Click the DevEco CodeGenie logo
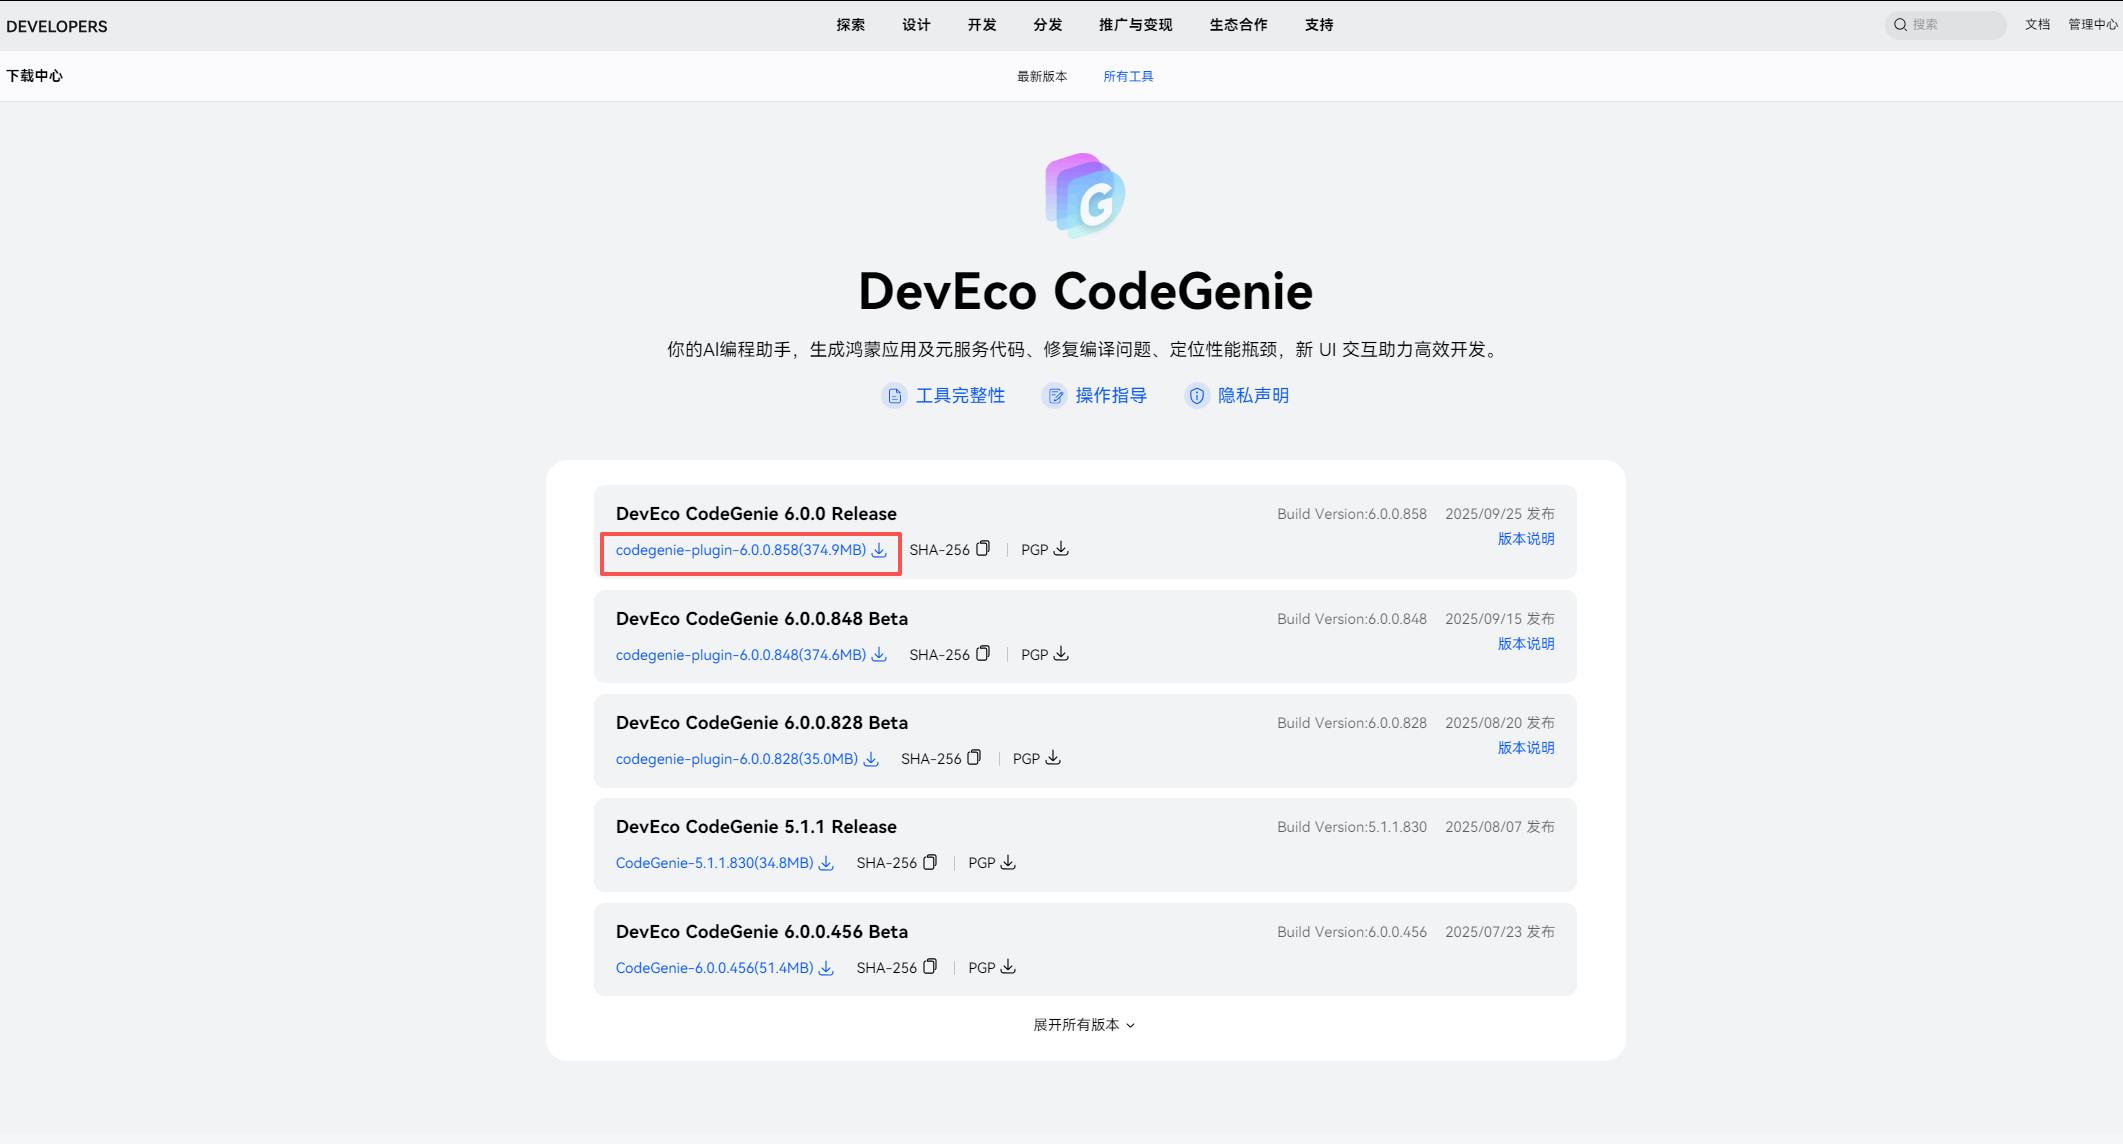This screenshot has width=2123, height=1144. [1085, 195]
